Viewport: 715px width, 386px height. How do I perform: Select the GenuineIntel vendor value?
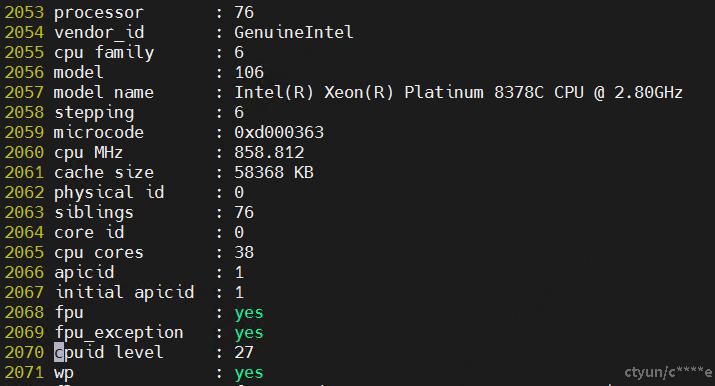point(294,32)
